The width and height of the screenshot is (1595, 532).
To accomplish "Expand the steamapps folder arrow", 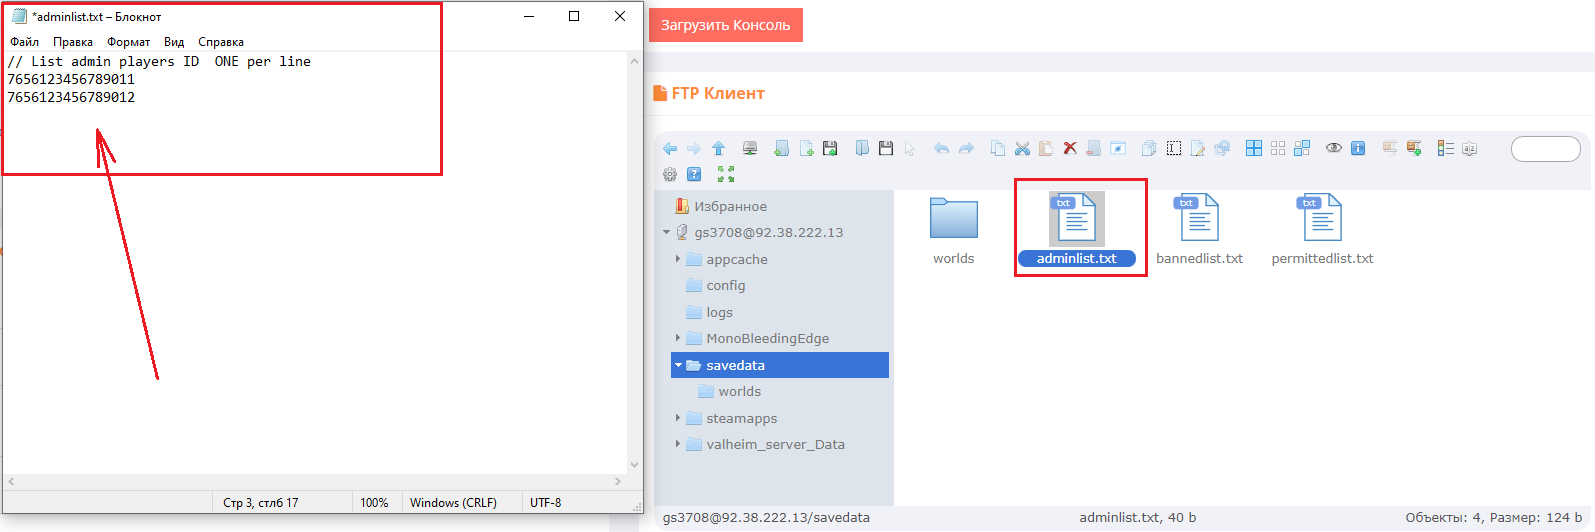I will [x=678, y=418].
